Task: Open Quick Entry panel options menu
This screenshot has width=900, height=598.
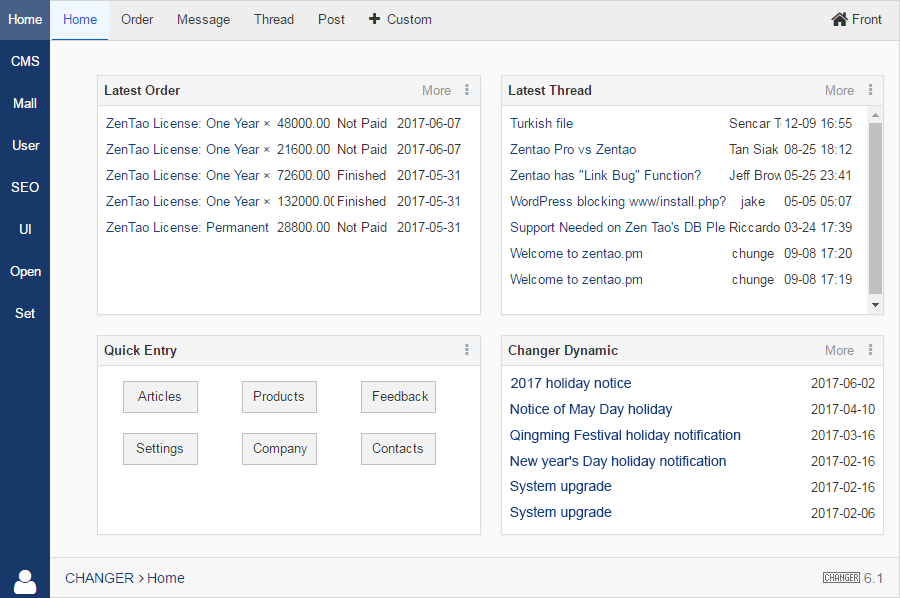Action: point(467,350)
